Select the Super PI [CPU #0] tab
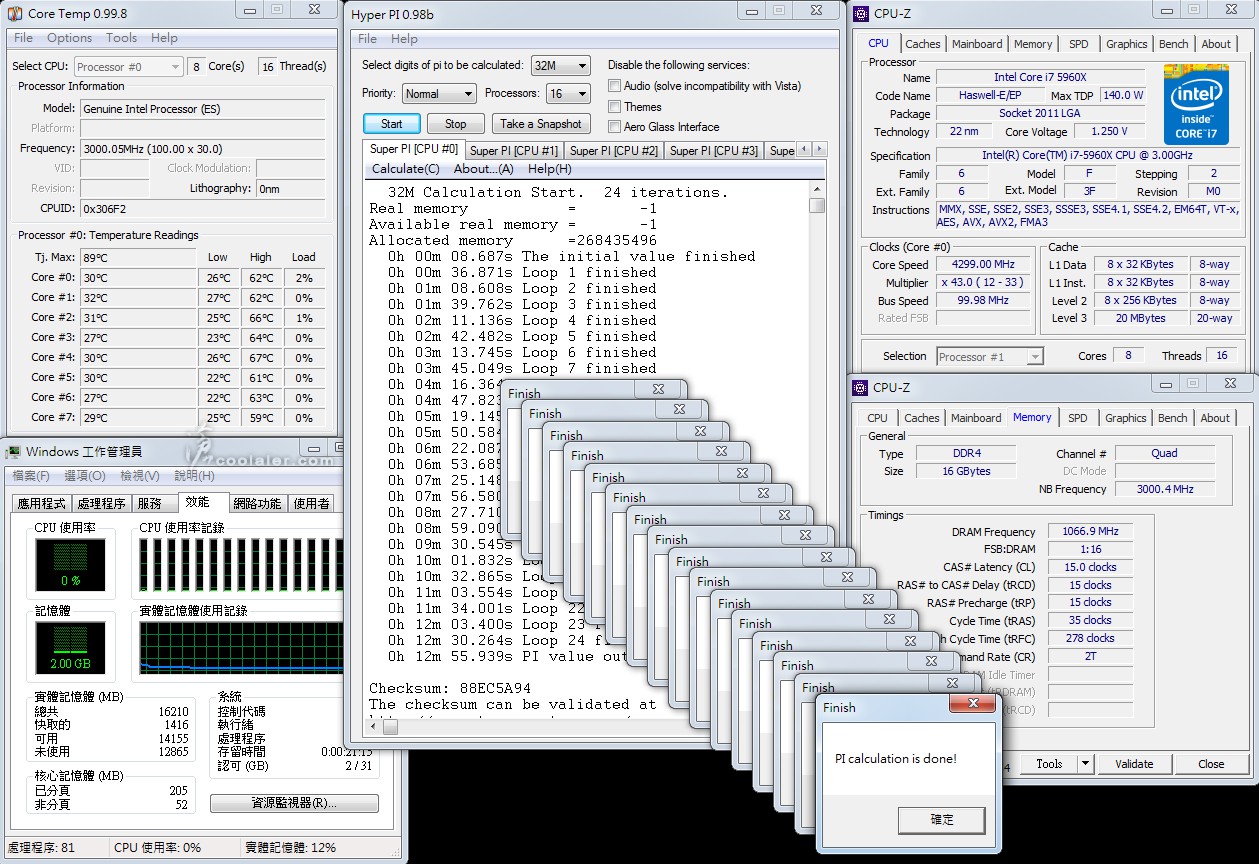The image size is (1259, 864). [x=414, y=149]
